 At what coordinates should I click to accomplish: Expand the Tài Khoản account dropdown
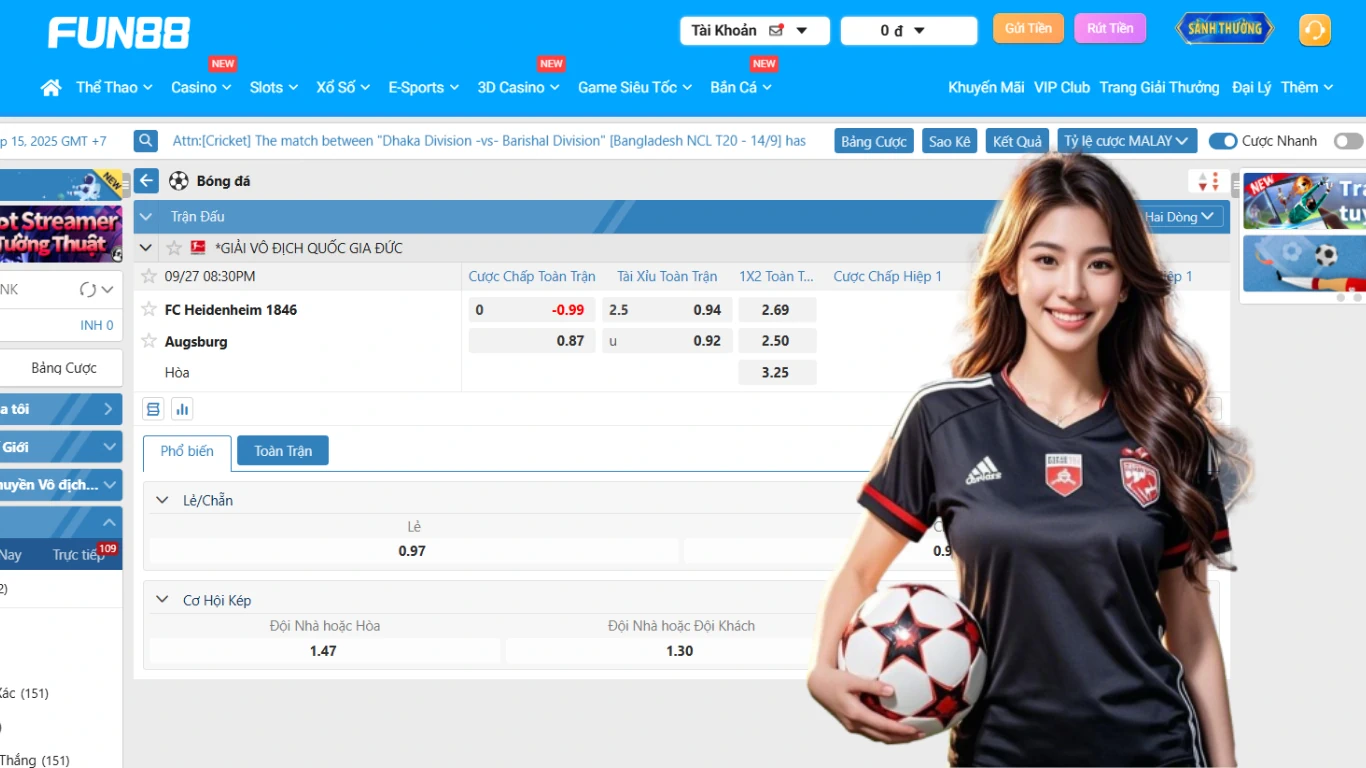pos(755,31)
